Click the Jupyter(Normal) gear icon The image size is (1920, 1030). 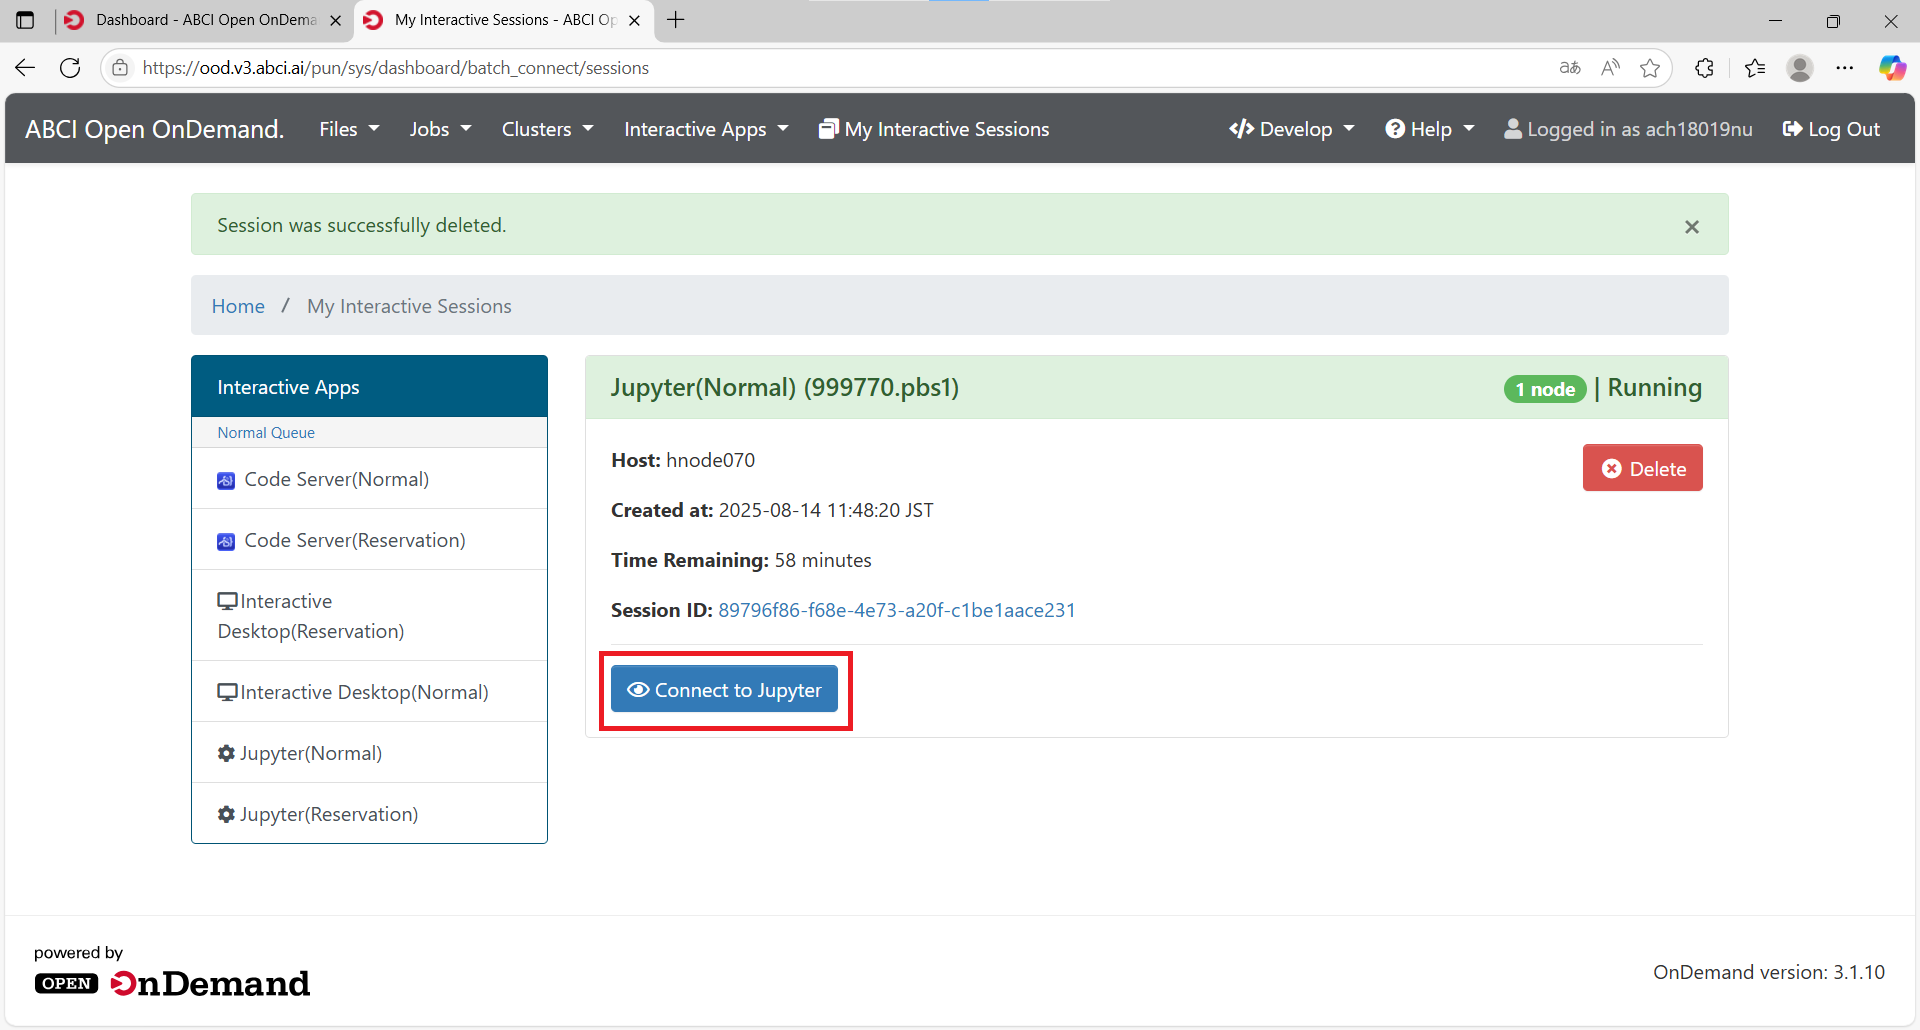(226, 753)
